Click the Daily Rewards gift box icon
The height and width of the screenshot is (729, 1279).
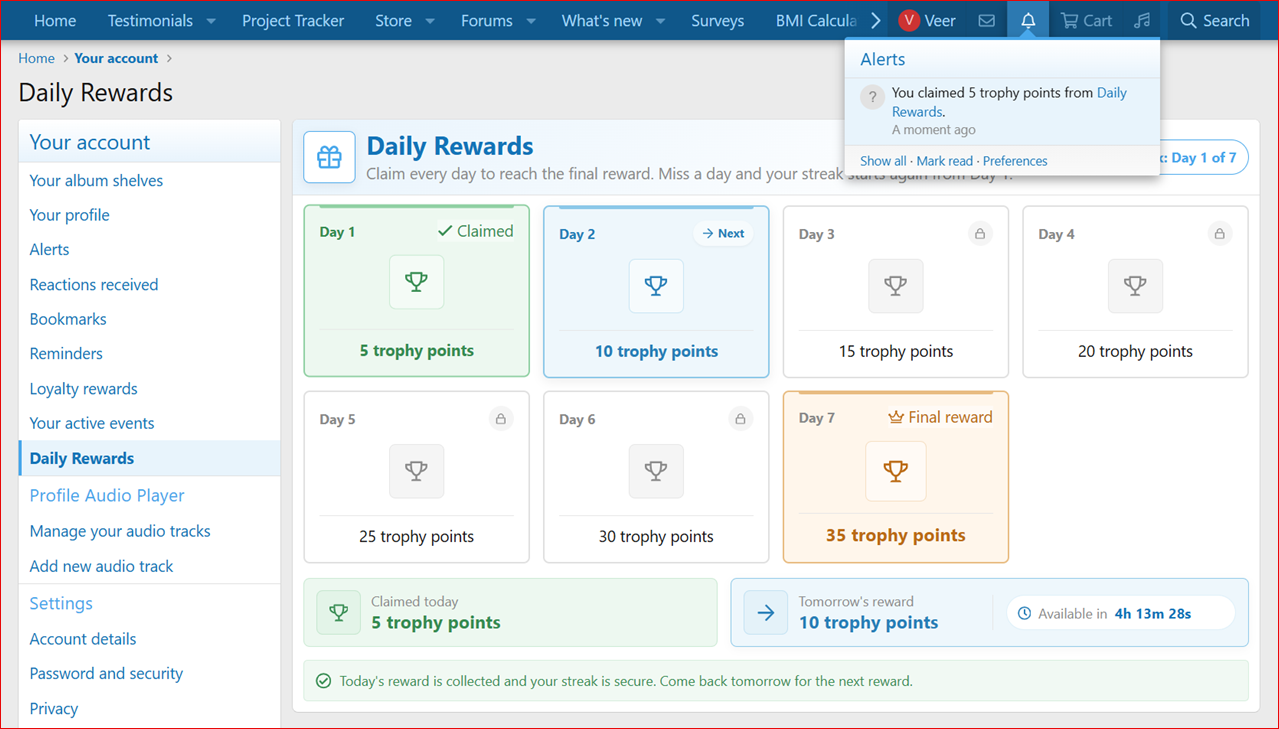pyautogui.click(x=329, y=157)
